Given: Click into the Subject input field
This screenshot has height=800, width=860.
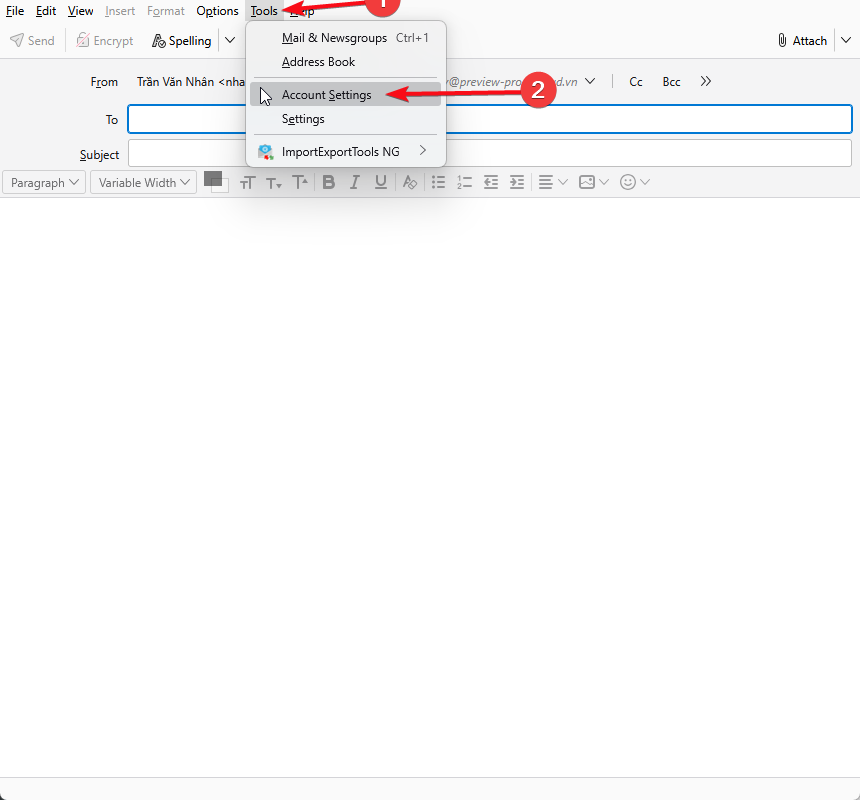Looking at the screenshot, I should 489,154.
